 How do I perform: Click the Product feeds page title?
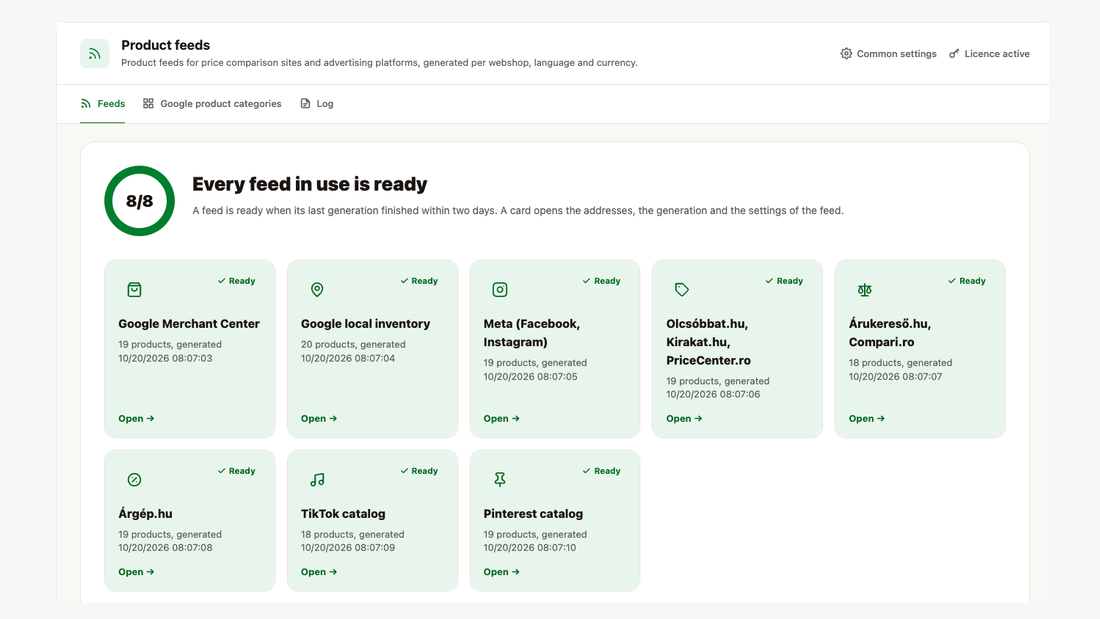[166, 45]
